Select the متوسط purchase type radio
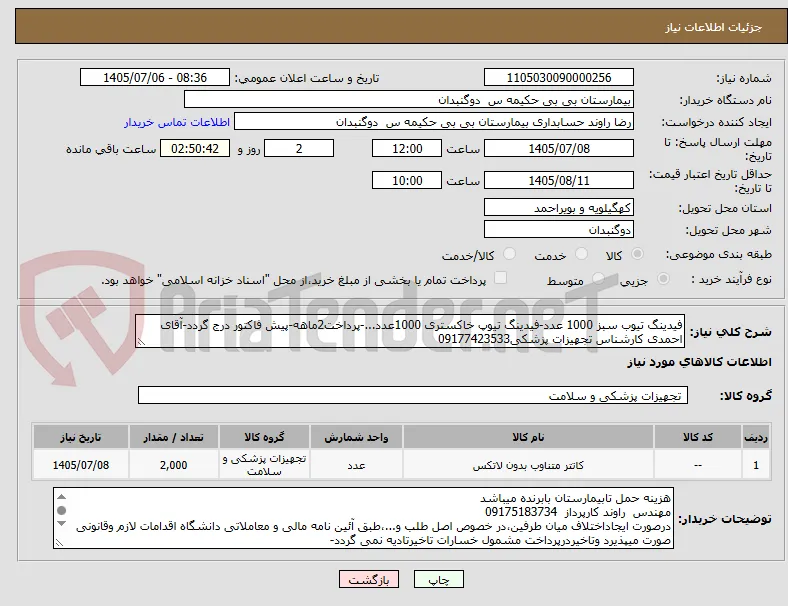Screen dimensions: 788x606 598,279
